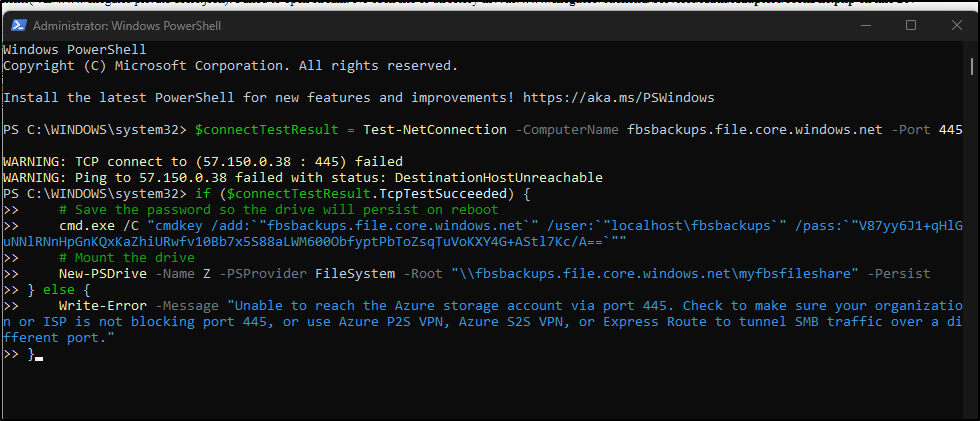
Task: Click the cmd.exe /C command text
Action: coord(99,225)
